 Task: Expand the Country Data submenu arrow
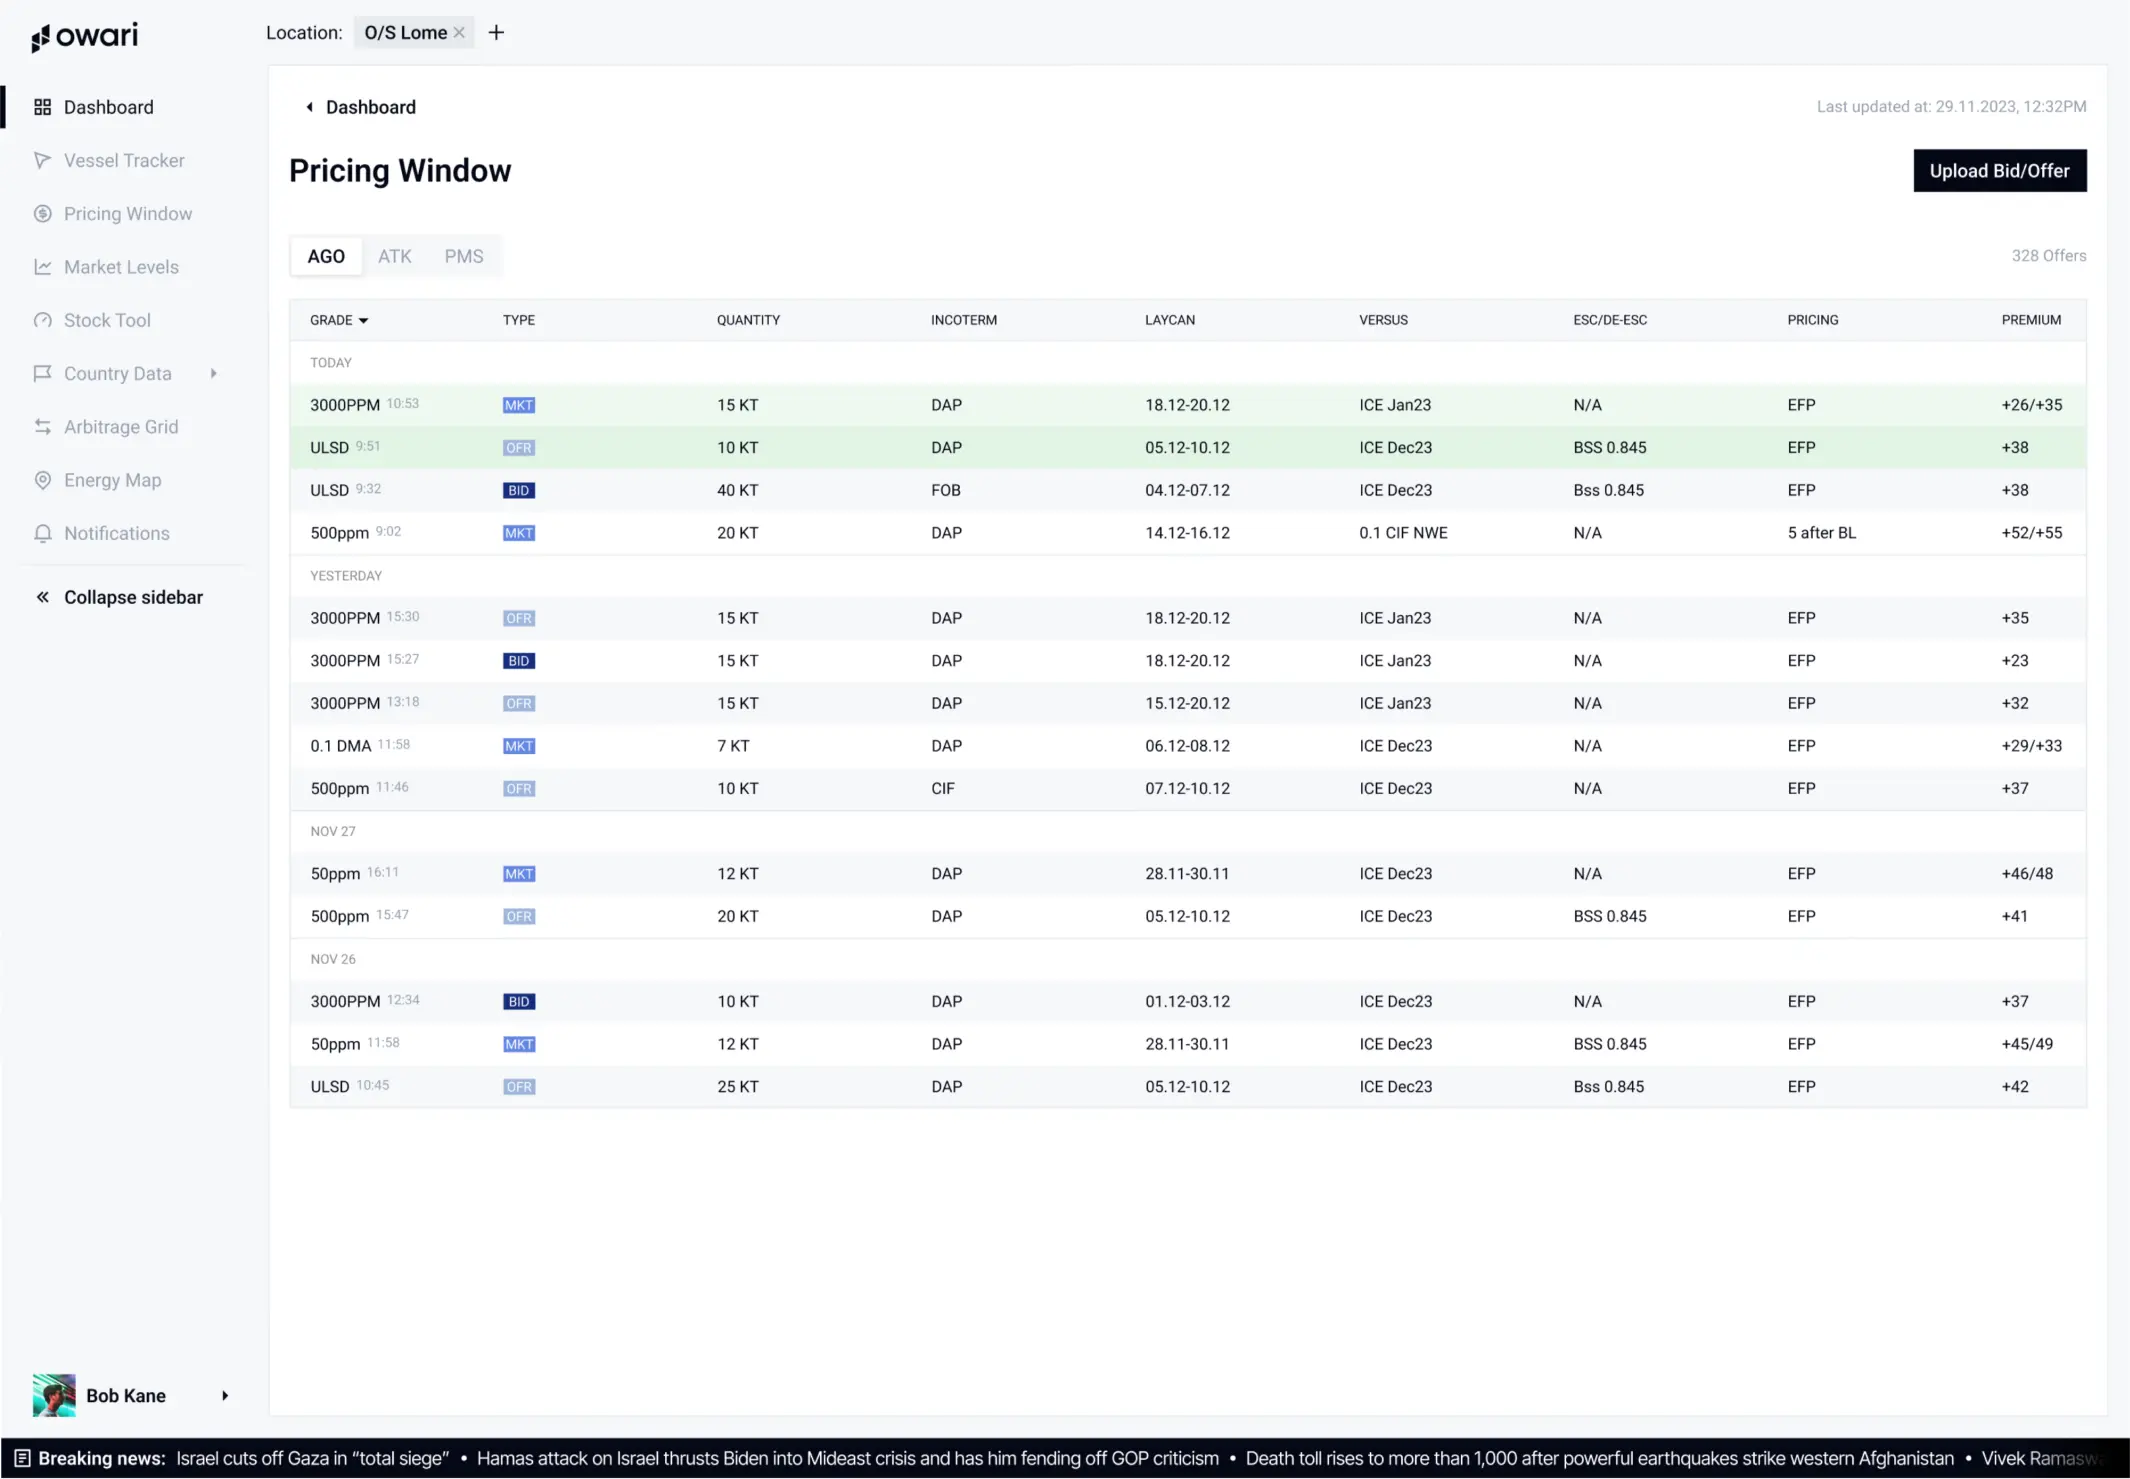(213, 373)
